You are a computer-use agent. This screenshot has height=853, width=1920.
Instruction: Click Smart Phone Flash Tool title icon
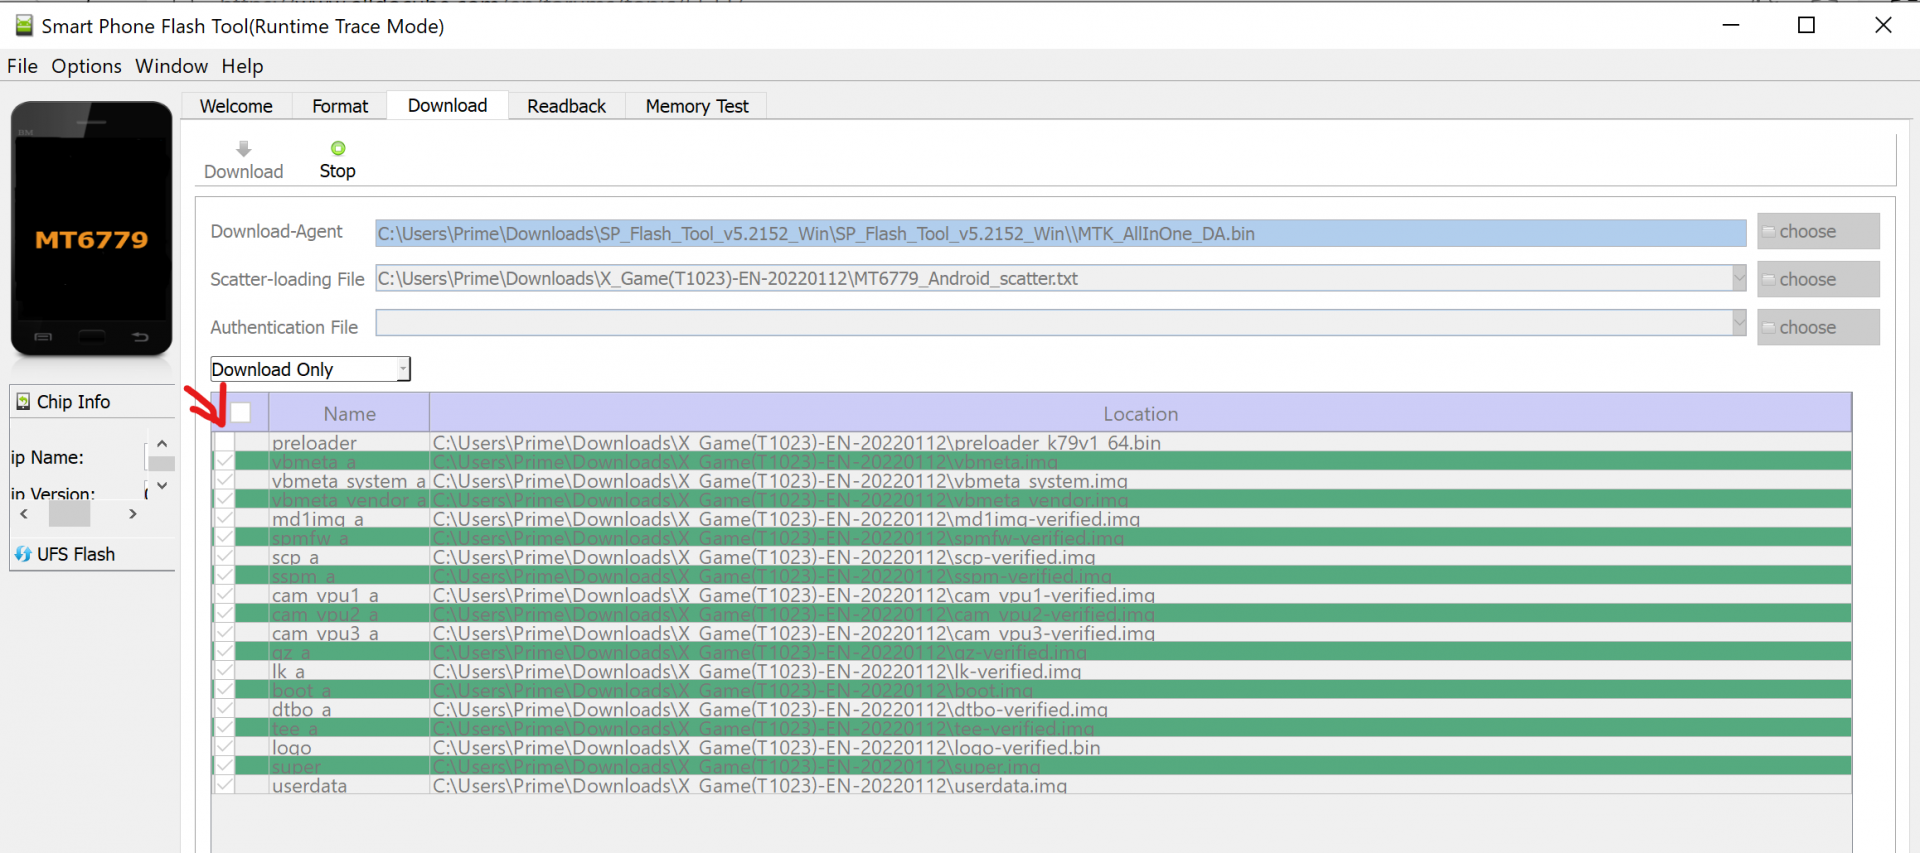click(x=24, y=26)
